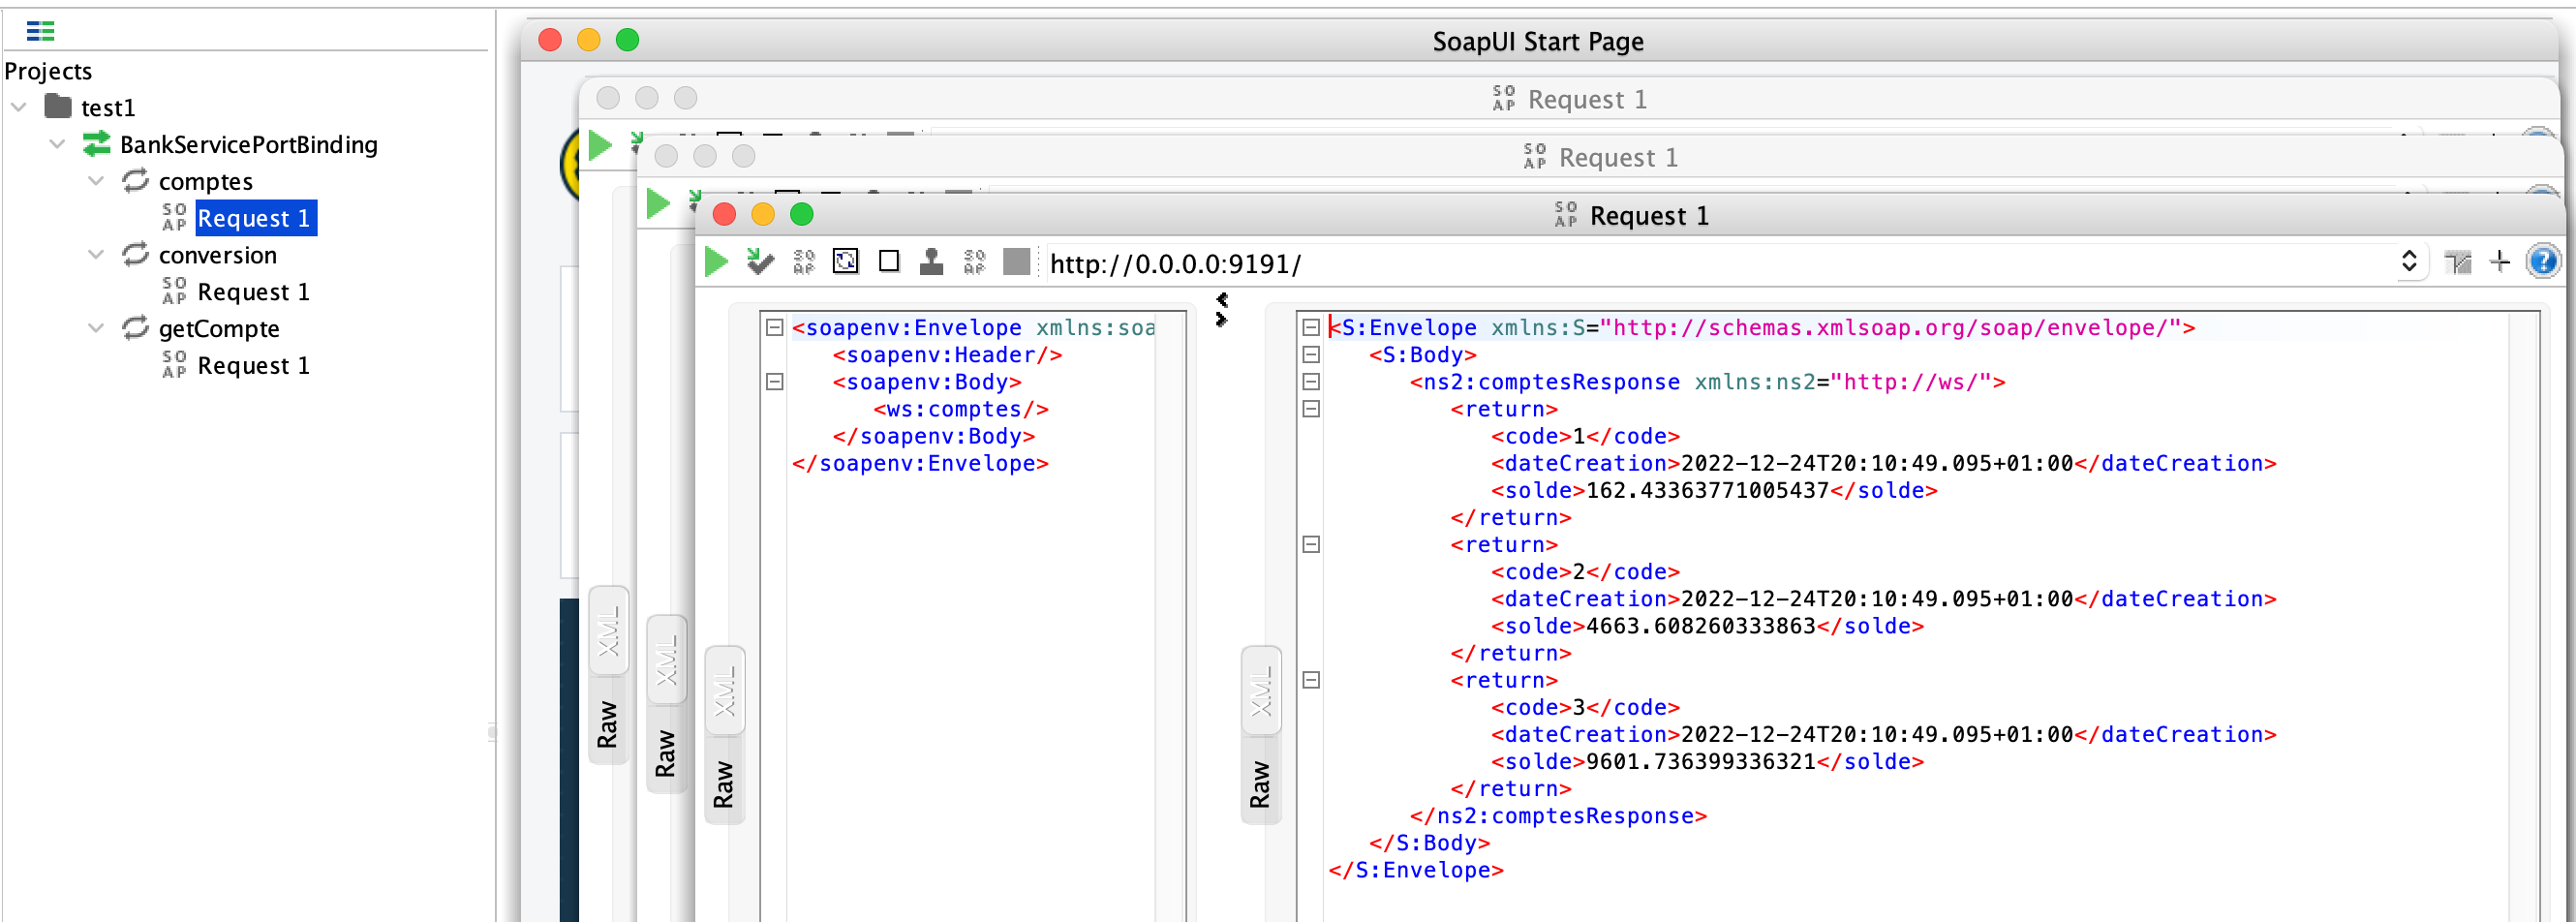Open the endpoint URL dropdown arrows
This screenshot has width=2576, height=922.
pos(2408,262)
